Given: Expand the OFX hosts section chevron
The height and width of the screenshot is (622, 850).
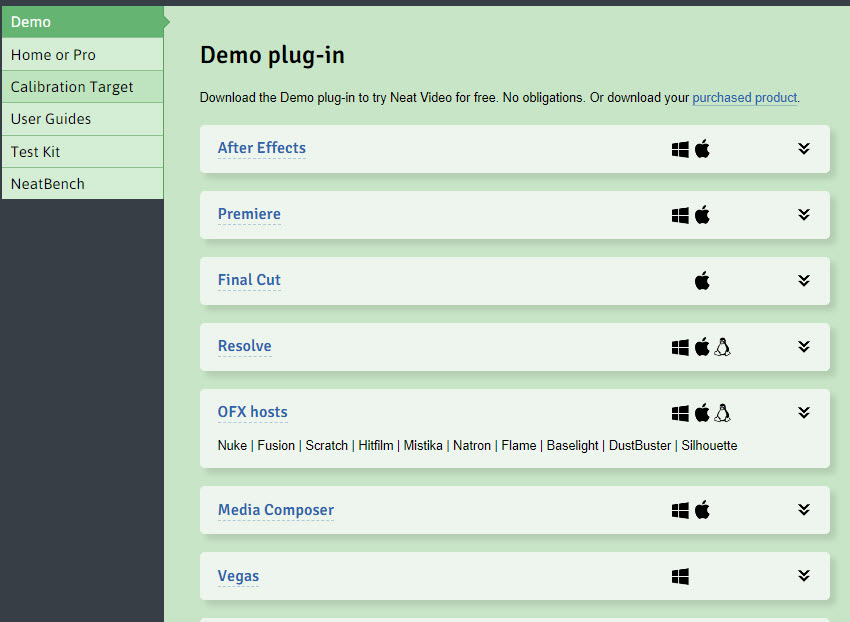Looking at the screenshot, I should (804, 413).
